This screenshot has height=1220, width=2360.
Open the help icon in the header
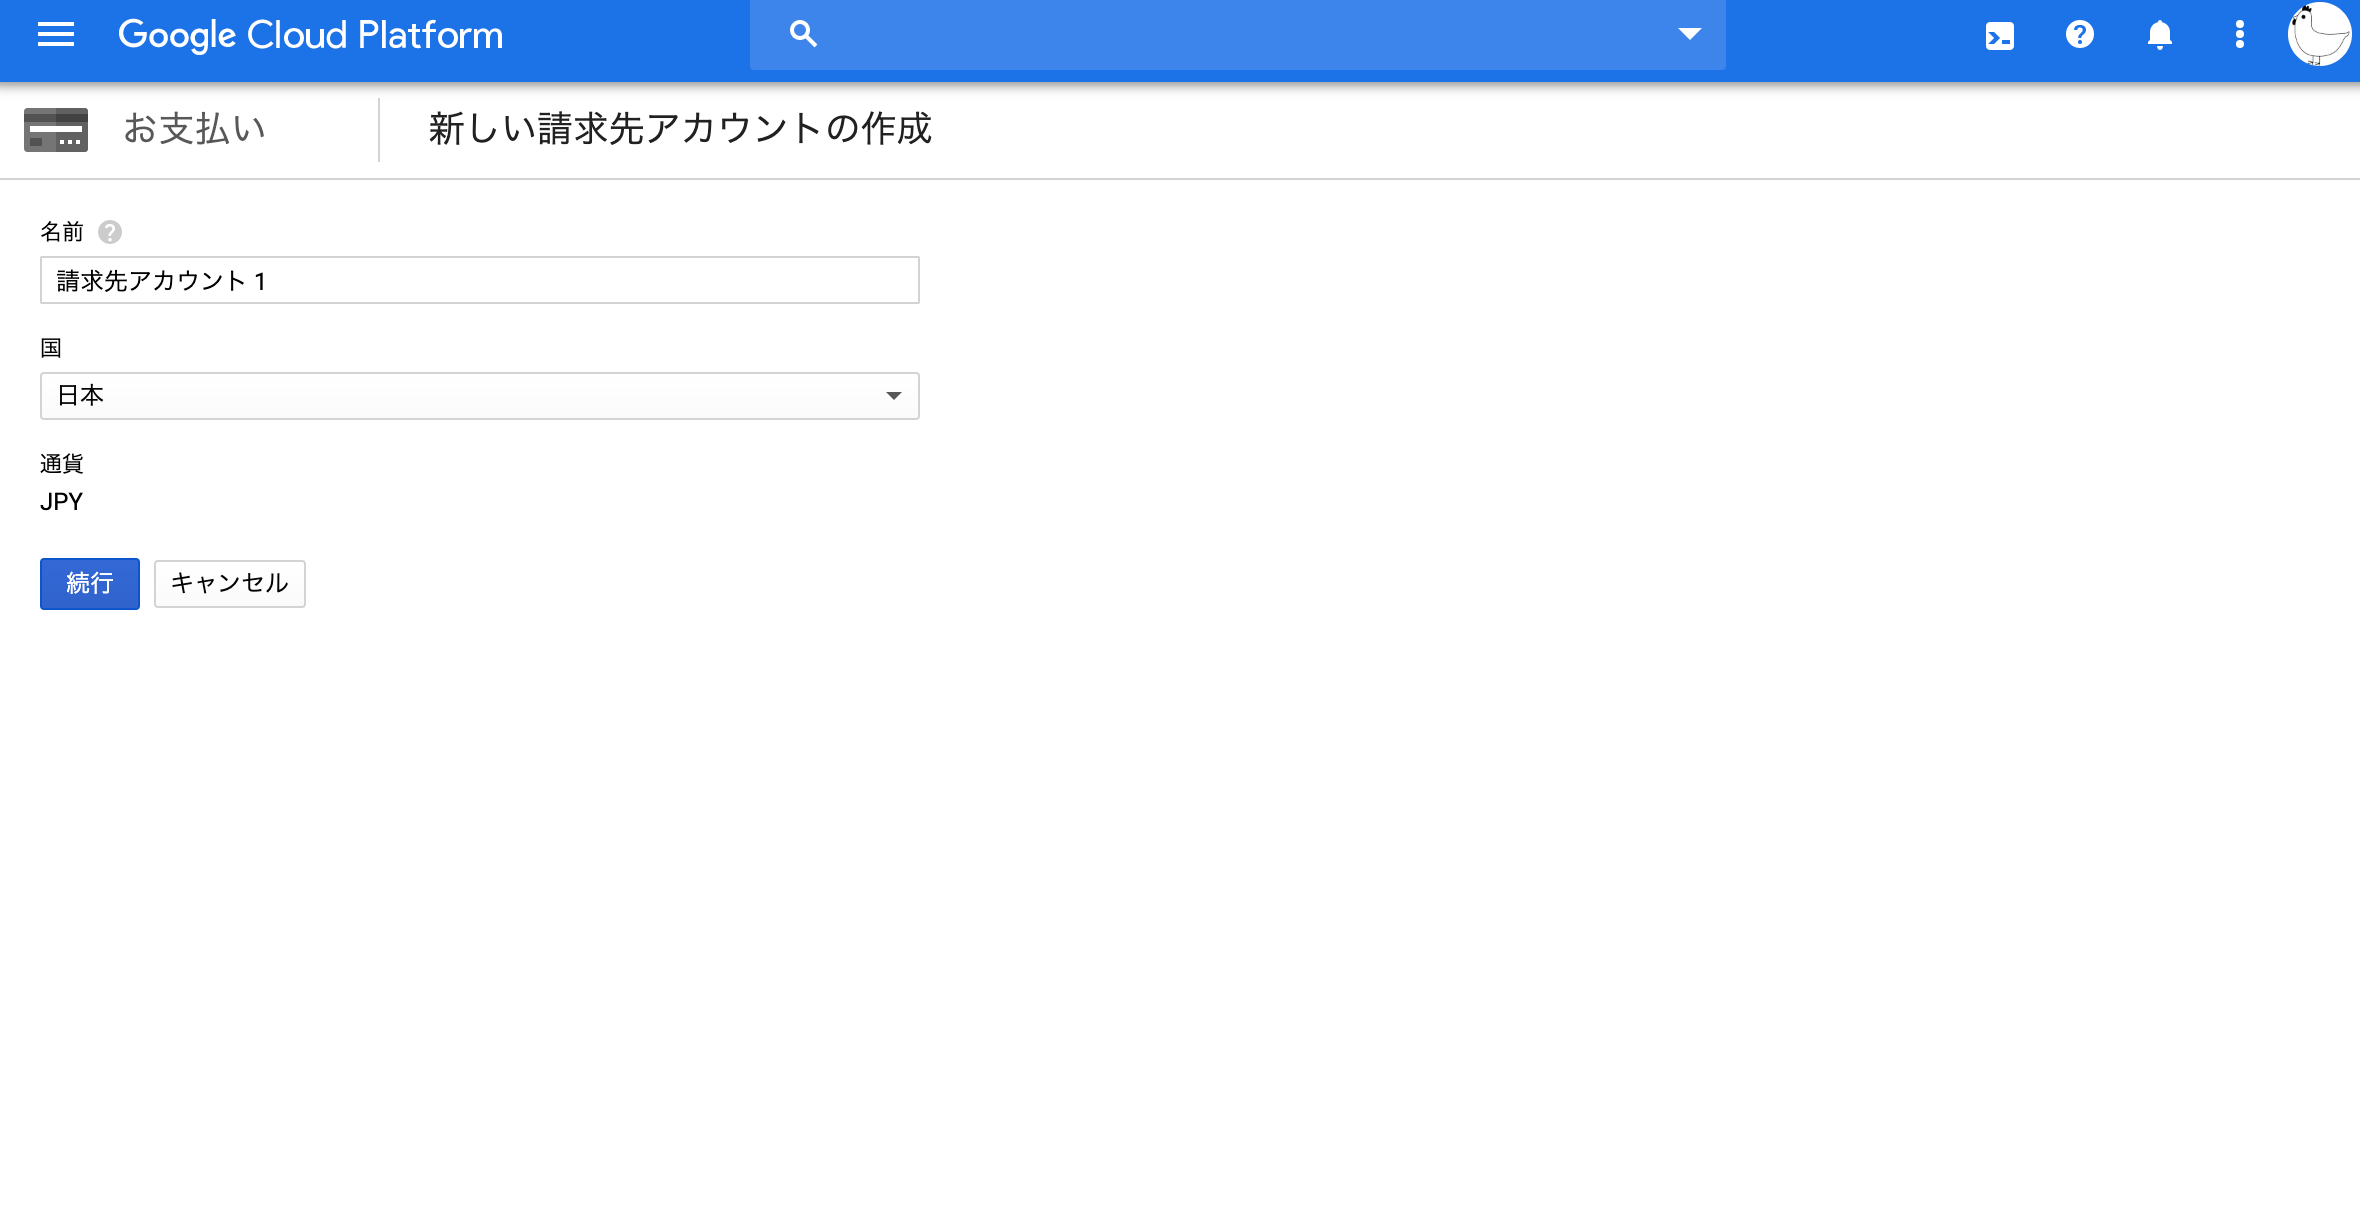point(2078,34)
